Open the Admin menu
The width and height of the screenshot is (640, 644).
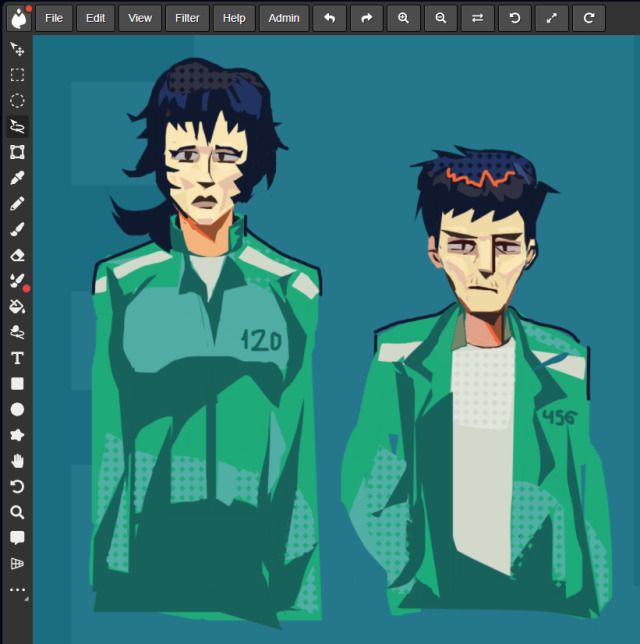point(284,18)
